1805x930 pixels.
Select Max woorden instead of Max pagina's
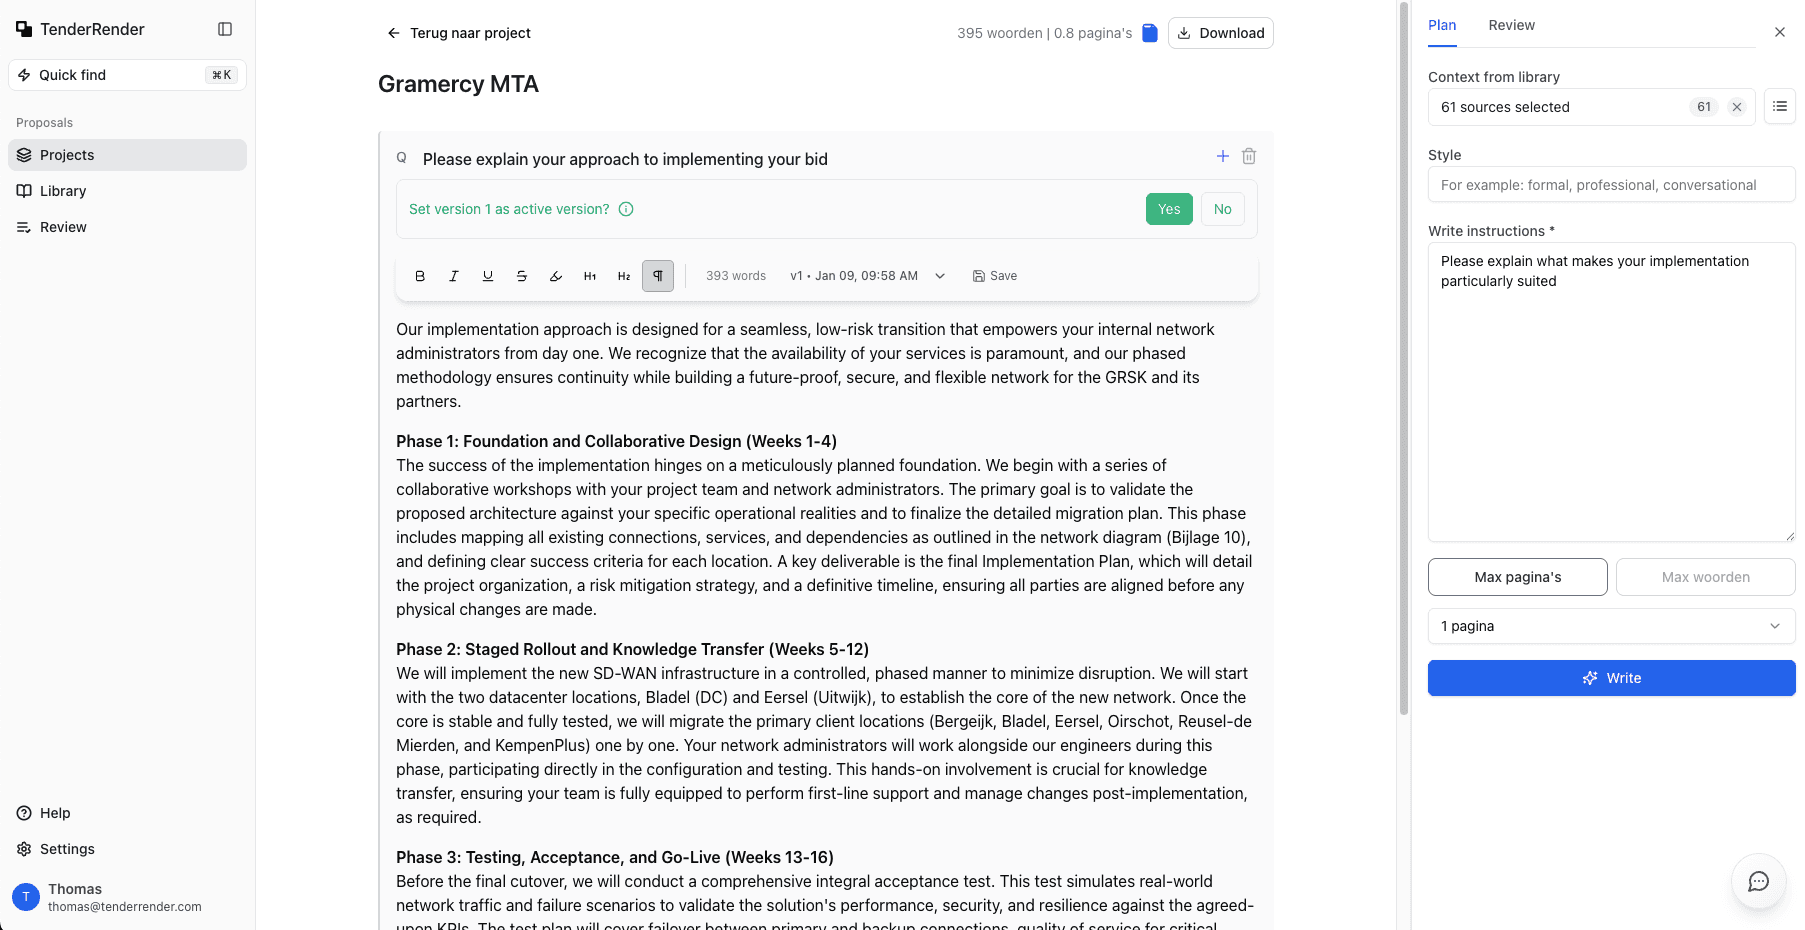tap(1705, 577)
